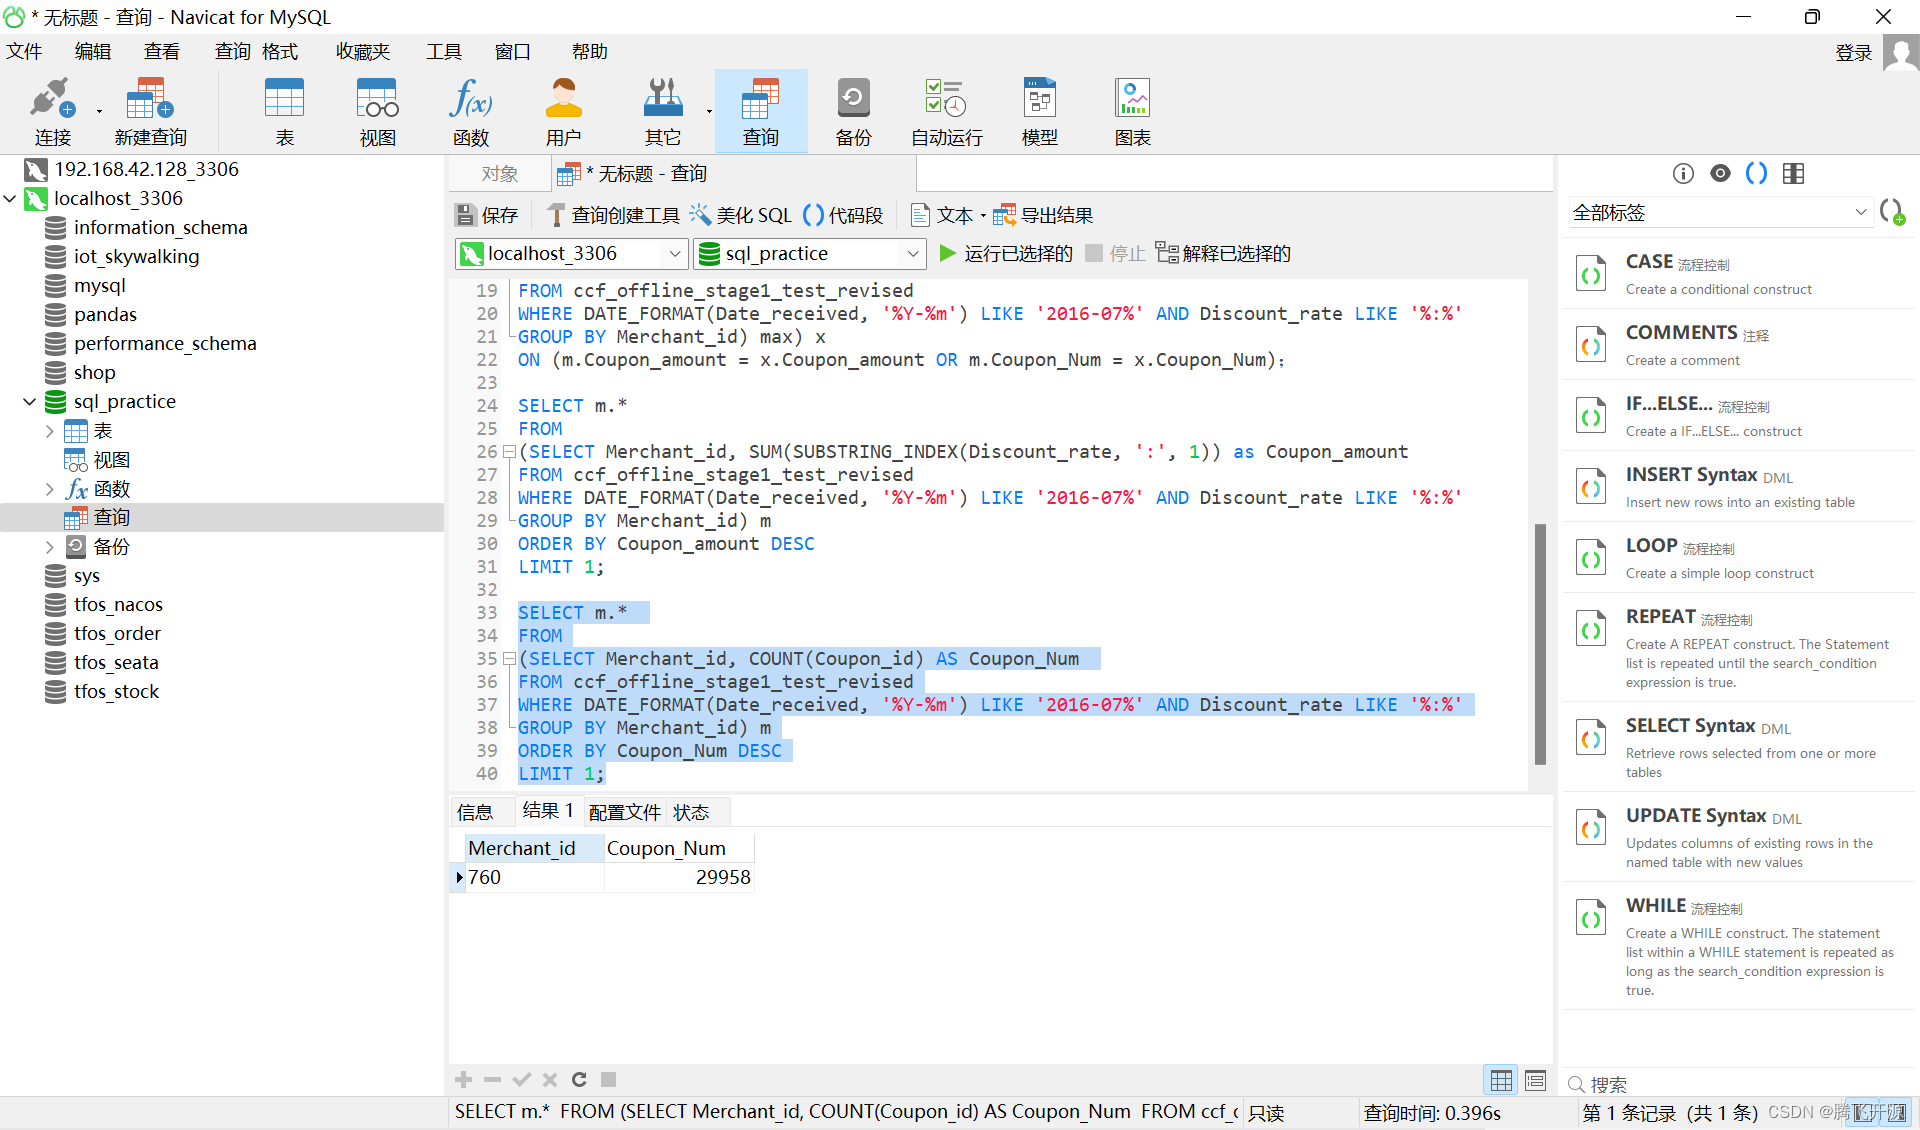1920x1130 pixels.
Task: Select the WHILE snippet
Action: click(1739, 946)
